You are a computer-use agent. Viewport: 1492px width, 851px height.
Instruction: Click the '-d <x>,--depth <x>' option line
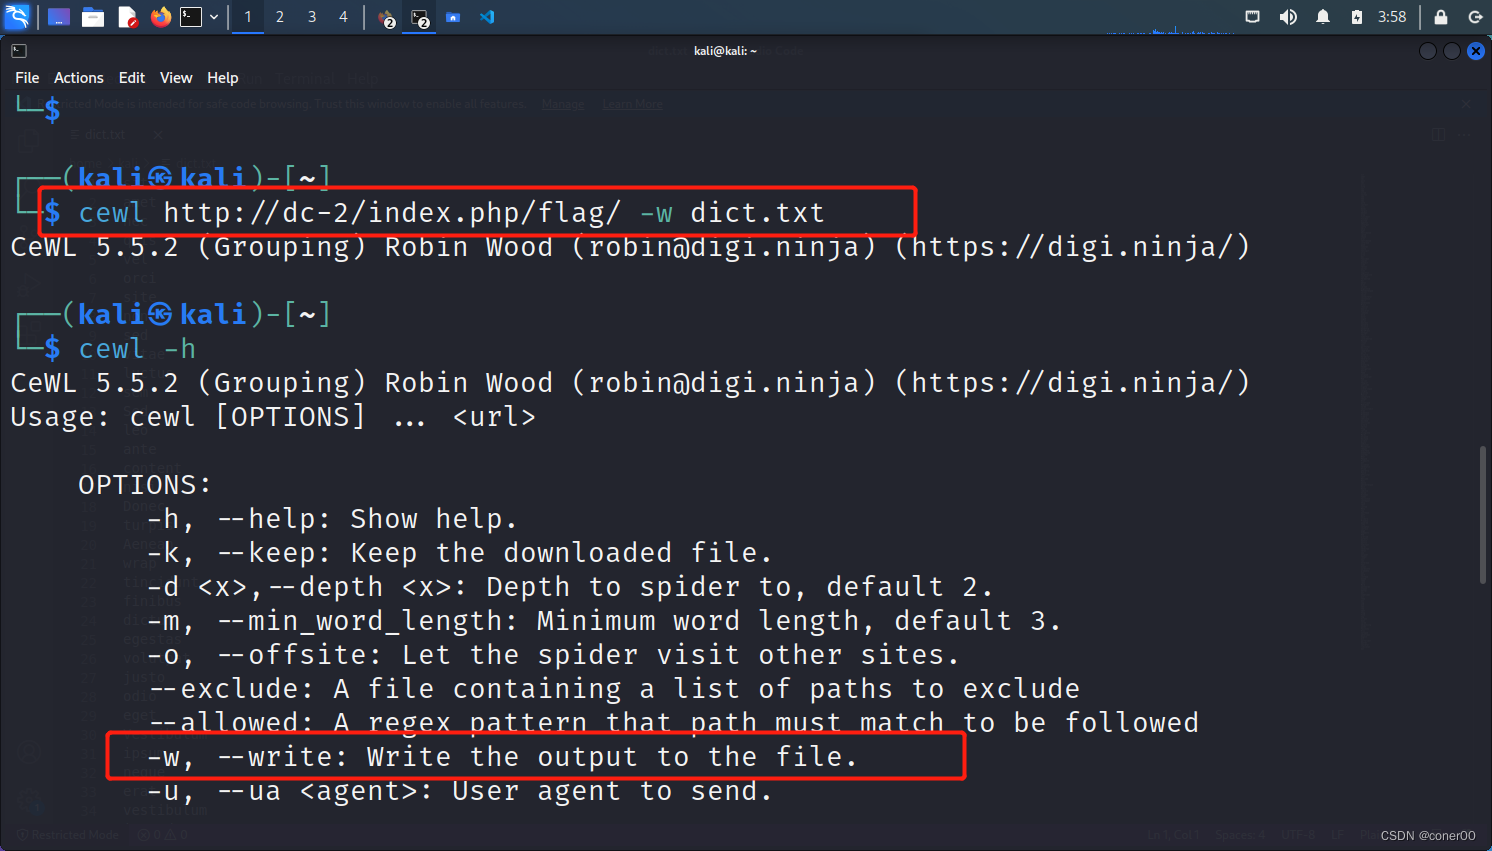coord(570,587)
